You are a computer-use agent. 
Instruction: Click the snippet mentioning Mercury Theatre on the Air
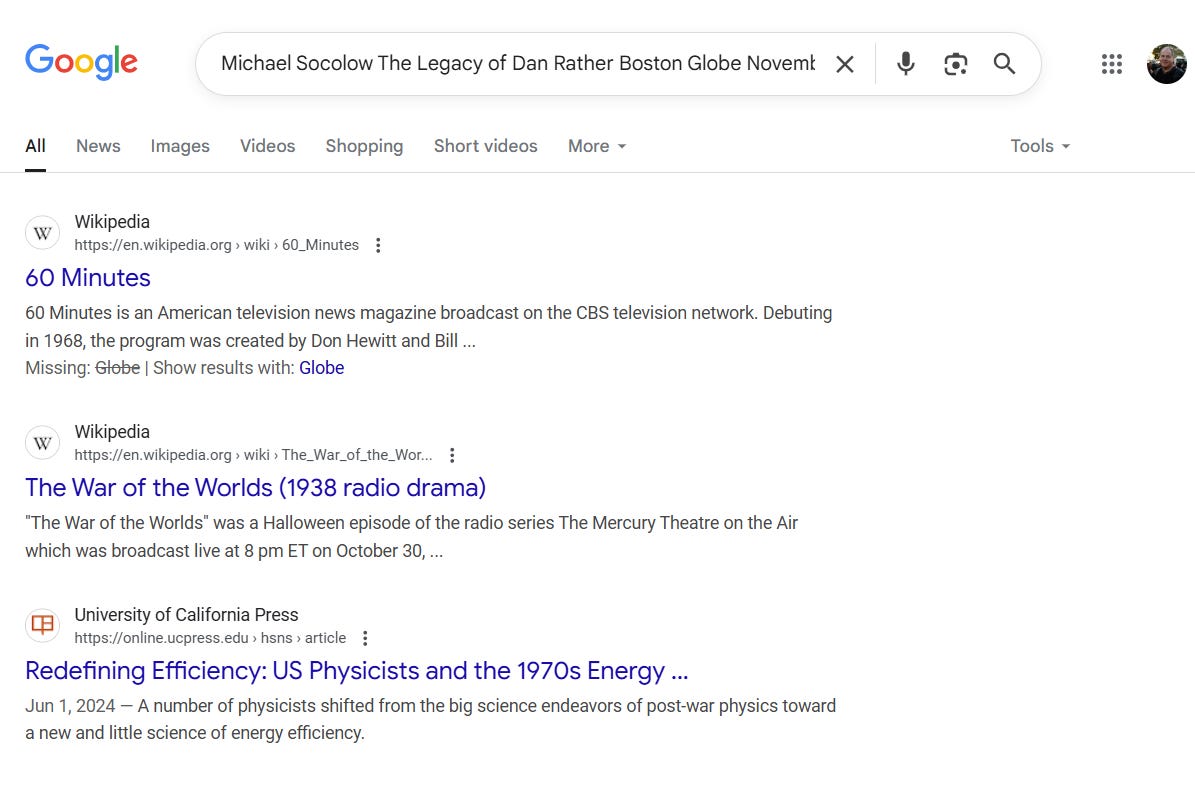pyautogui.click(x=412, y=537)
